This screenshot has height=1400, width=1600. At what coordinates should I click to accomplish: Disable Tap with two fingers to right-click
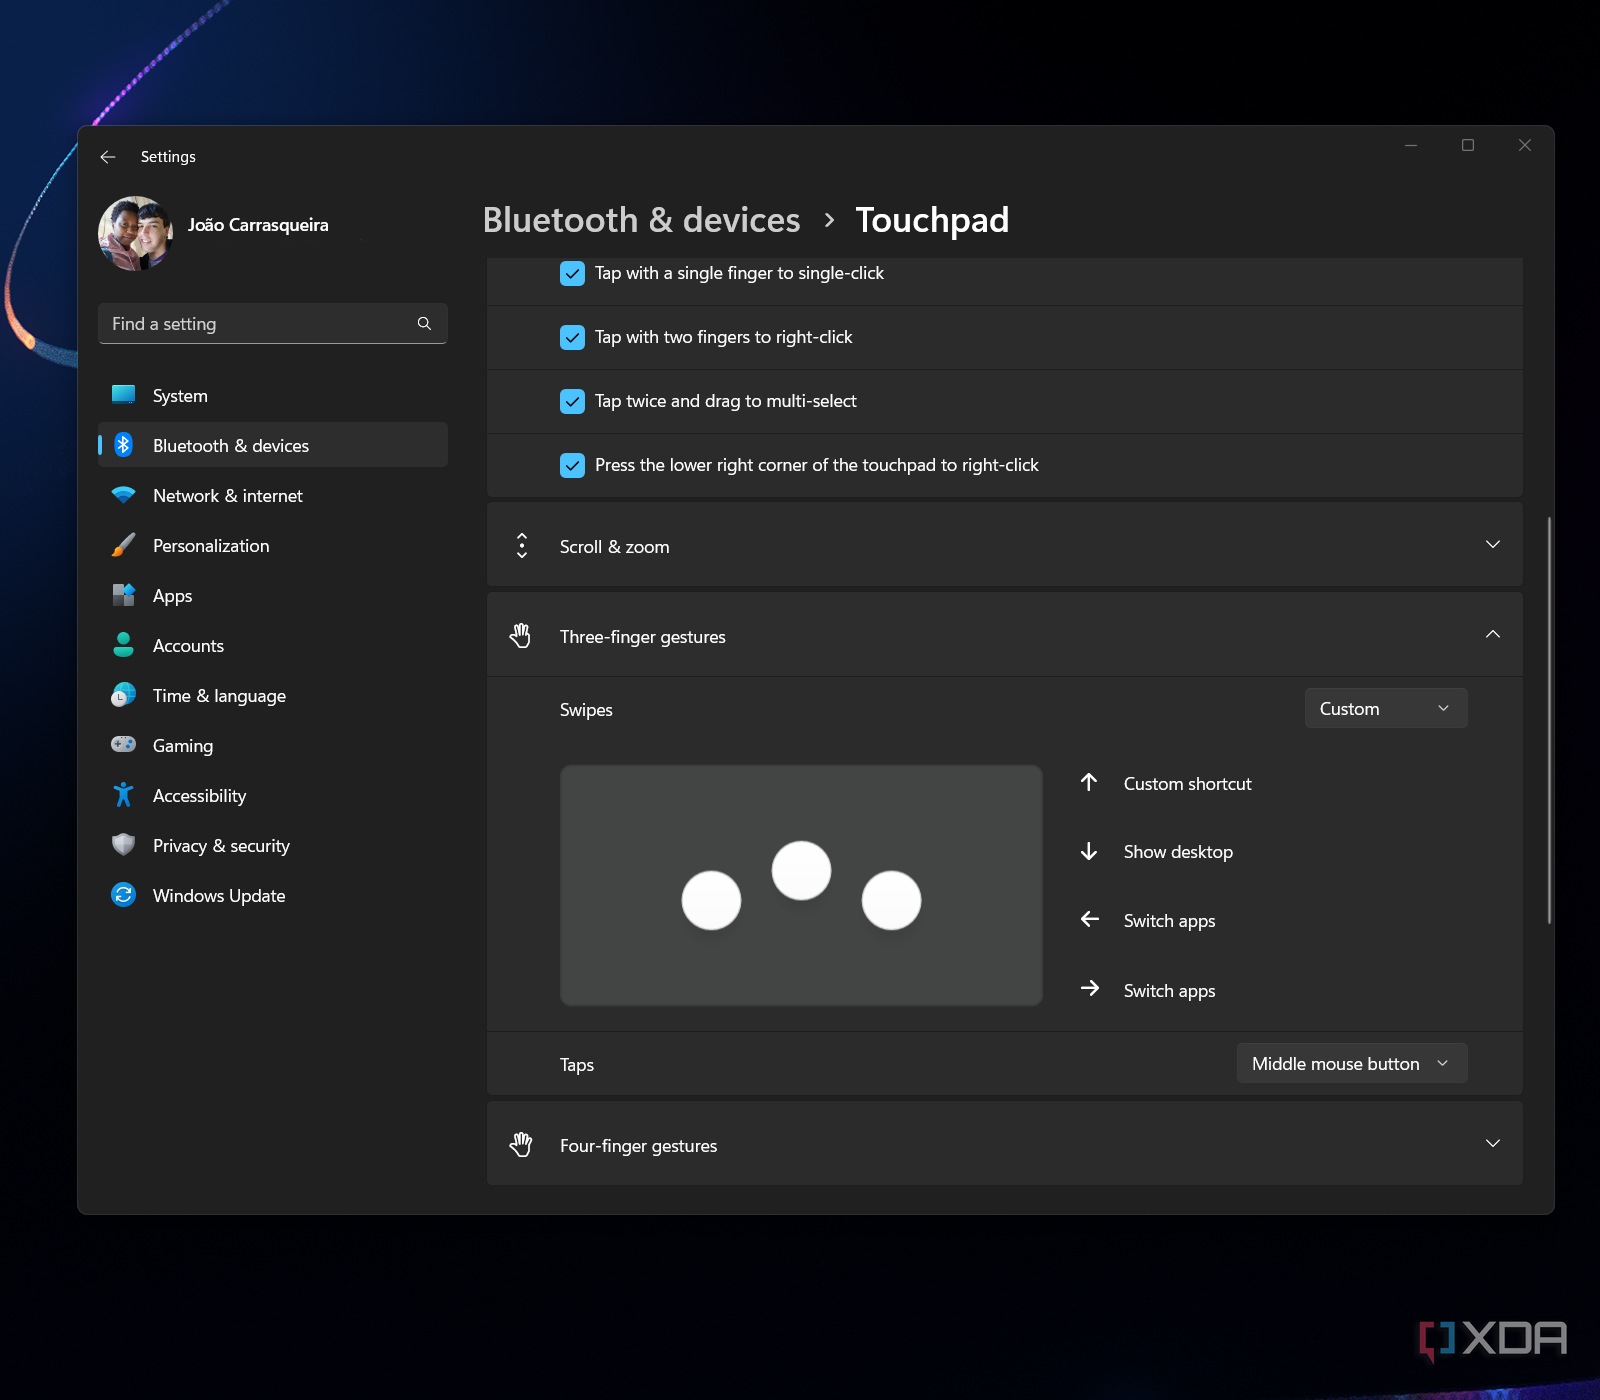(x=572, y=338)
